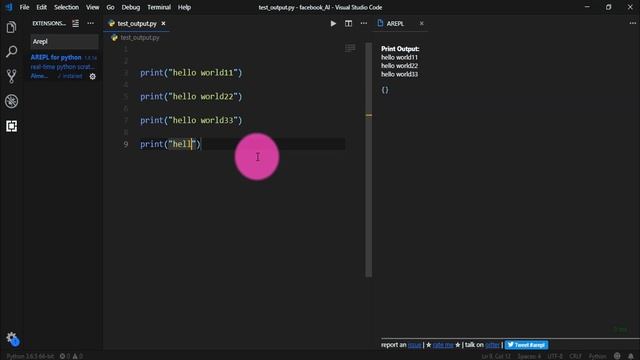Change indentation via Spaces: 4
Viewport: 640px width, 360px height.
[x=529, y=356]
